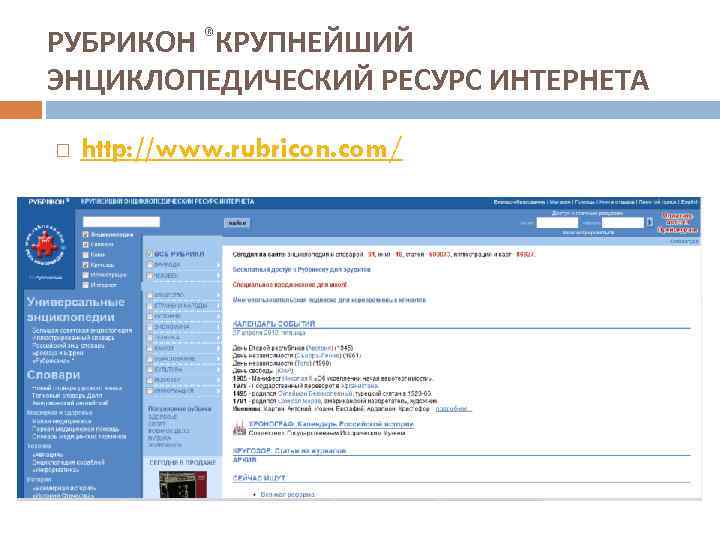Expand the ЭКОНОМИКА rubric arrow
Image resolution: width=720 pixels, height=540 pixels.
219,327
